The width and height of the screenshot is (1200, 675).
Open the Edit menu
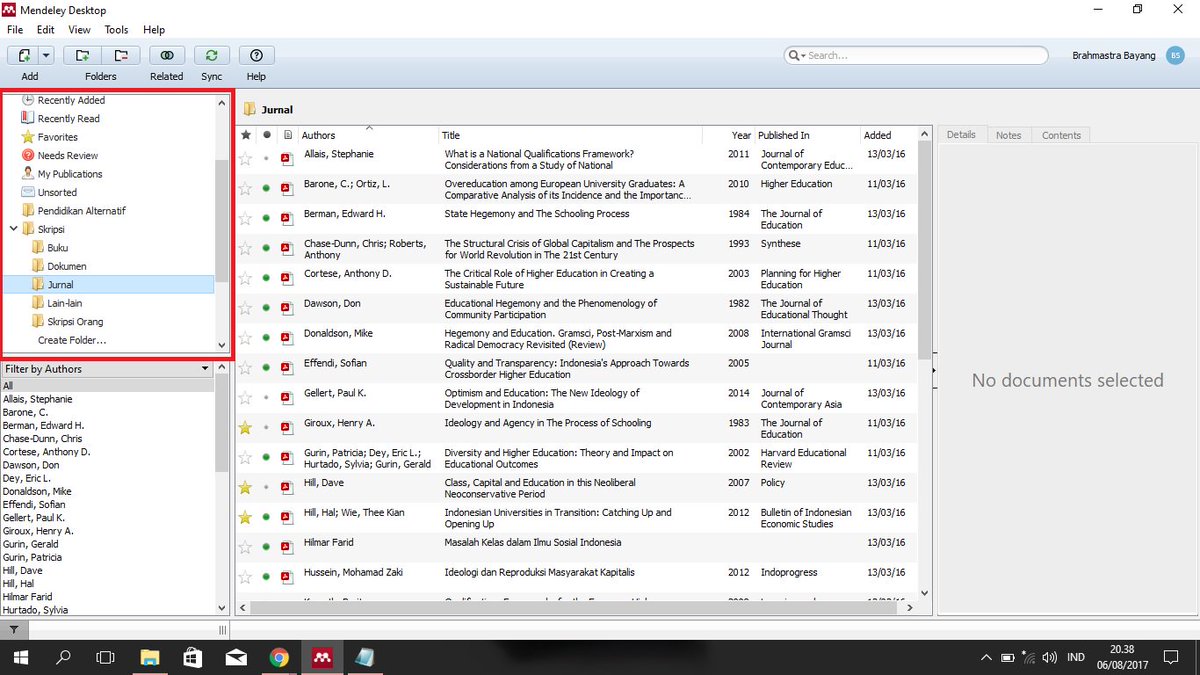pyautogui.click(x=46, y=30)
